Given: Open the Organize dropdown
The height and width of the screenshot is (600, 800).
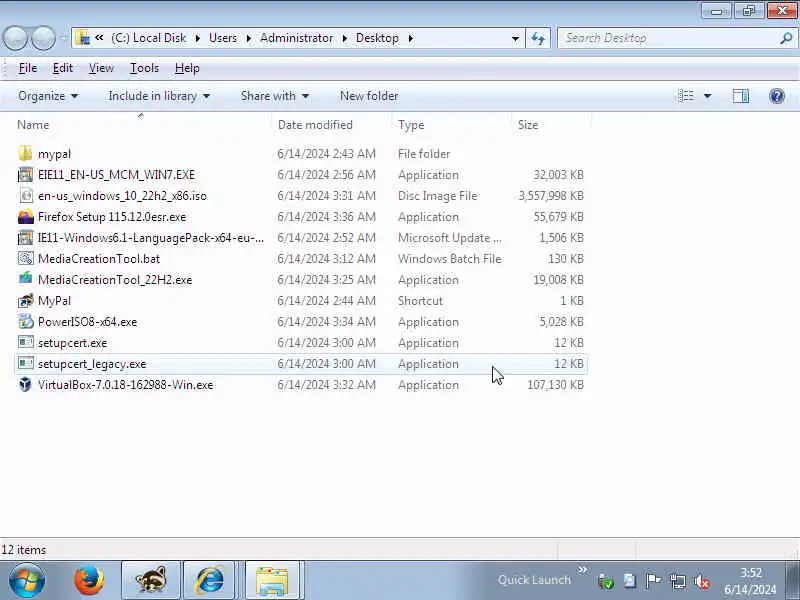Looking at the screenshot, I should 48,96.
